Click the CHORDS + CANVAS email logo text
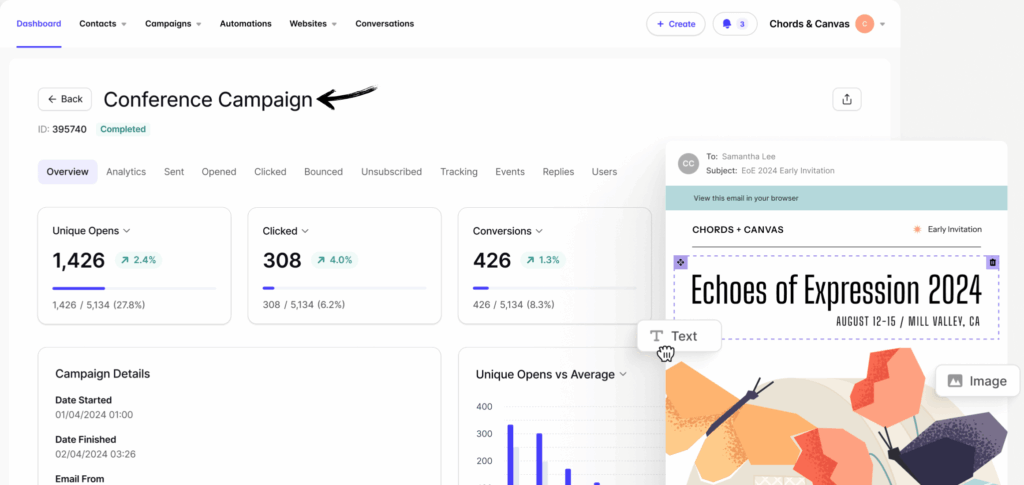Image resolution: width=1024 pixels, height=485 pixels. pos(738,230)
